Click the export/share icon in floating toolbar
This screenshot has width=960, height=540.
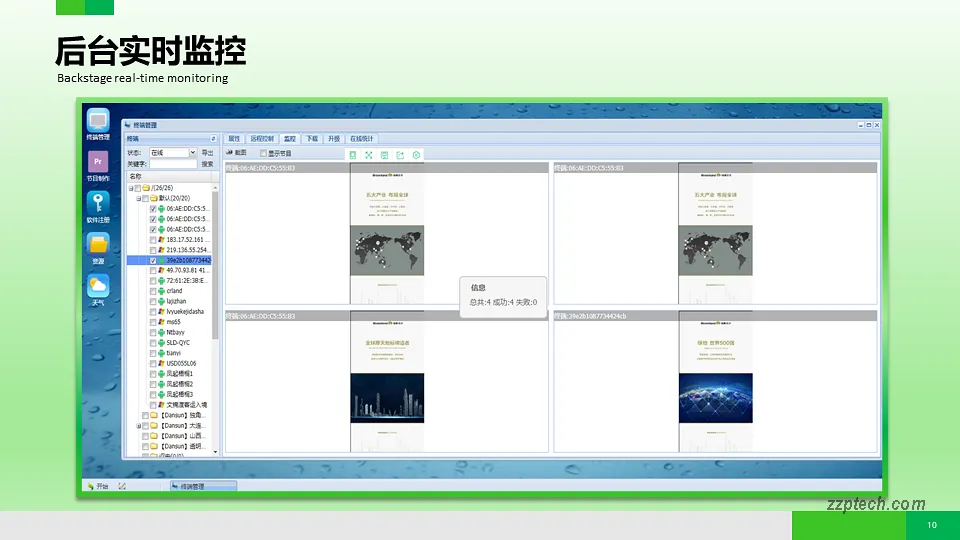pos(400,155)
